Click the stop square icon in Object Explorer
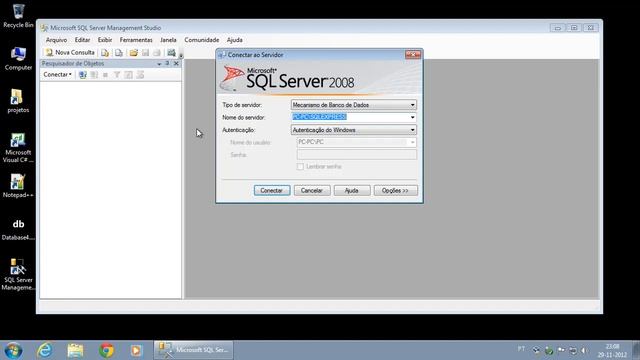Screen dimensions: 640x360 click(x=105, y=75)
